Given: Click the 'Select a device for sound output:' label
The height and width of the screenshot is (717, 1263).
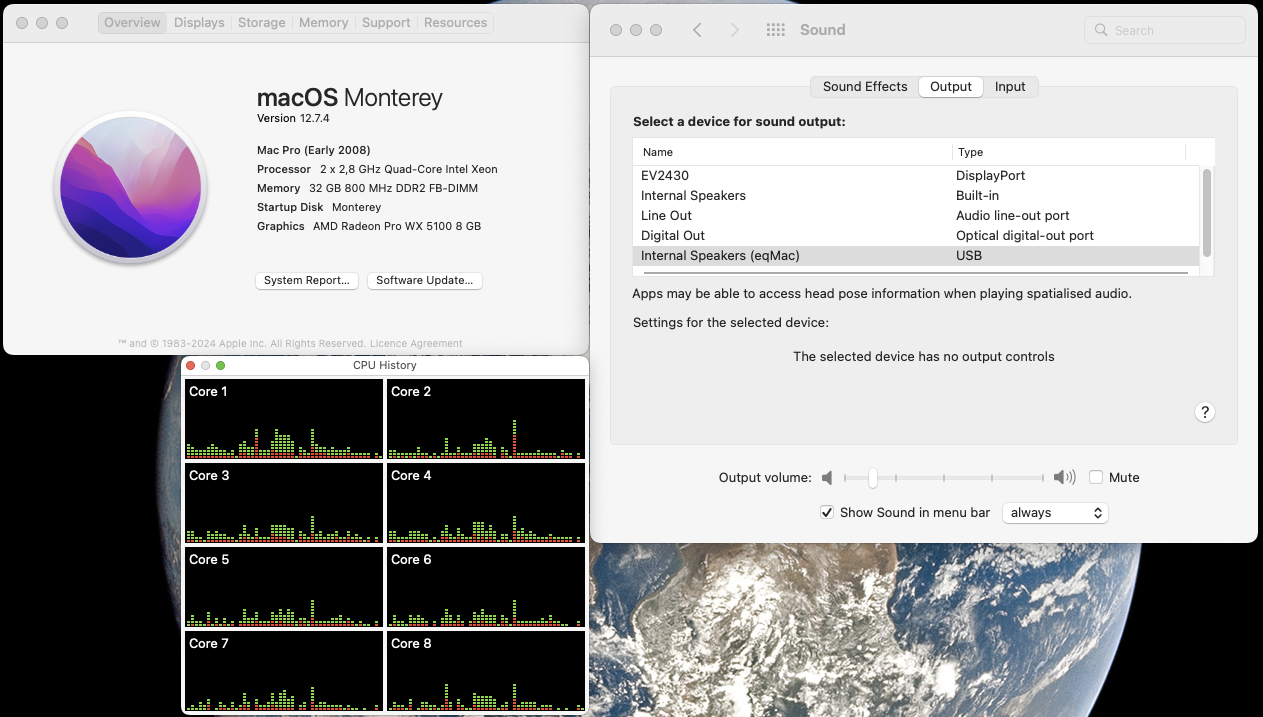Looking at the screenshot, I should coord(739,122).
